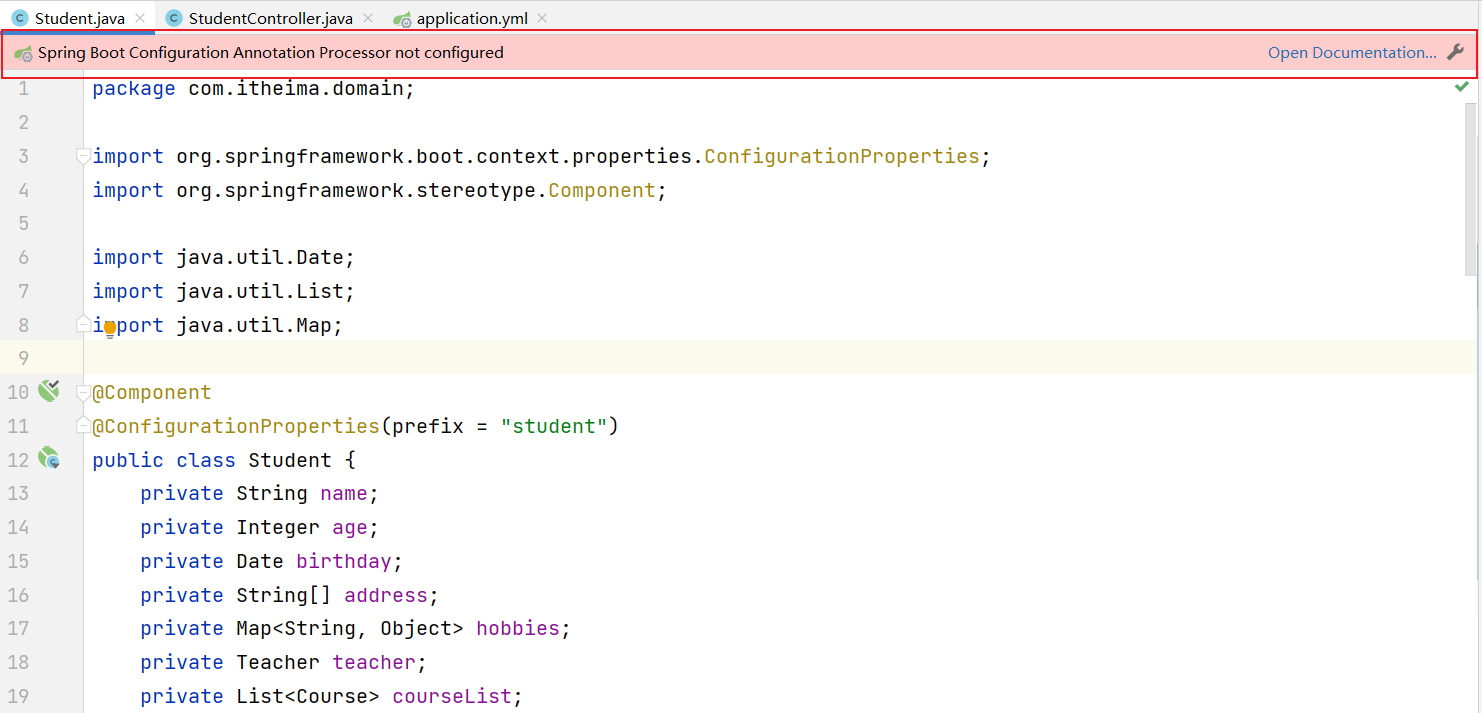Click the age field variable
Image resolution: width=1482 pixels, height=713 pixels.
tap(350, 527)
